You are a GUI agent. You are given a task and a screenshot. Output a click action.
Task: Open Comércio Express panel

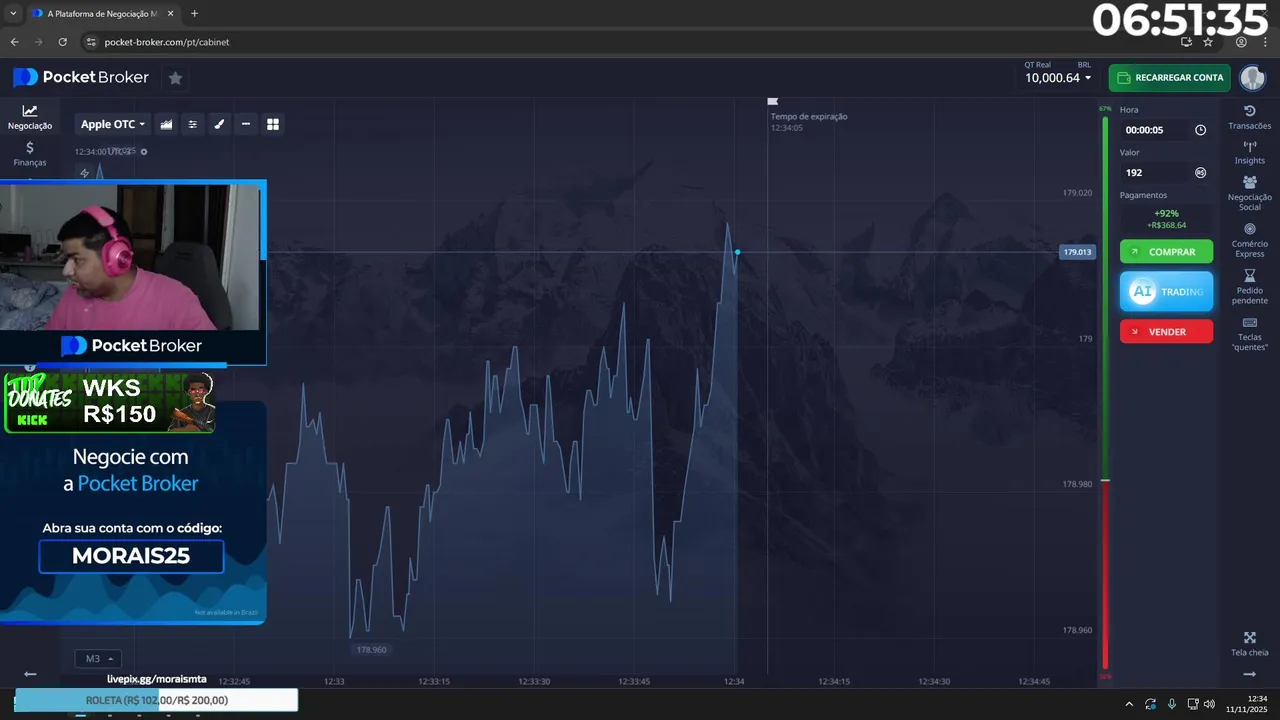tap(1250, 240)
